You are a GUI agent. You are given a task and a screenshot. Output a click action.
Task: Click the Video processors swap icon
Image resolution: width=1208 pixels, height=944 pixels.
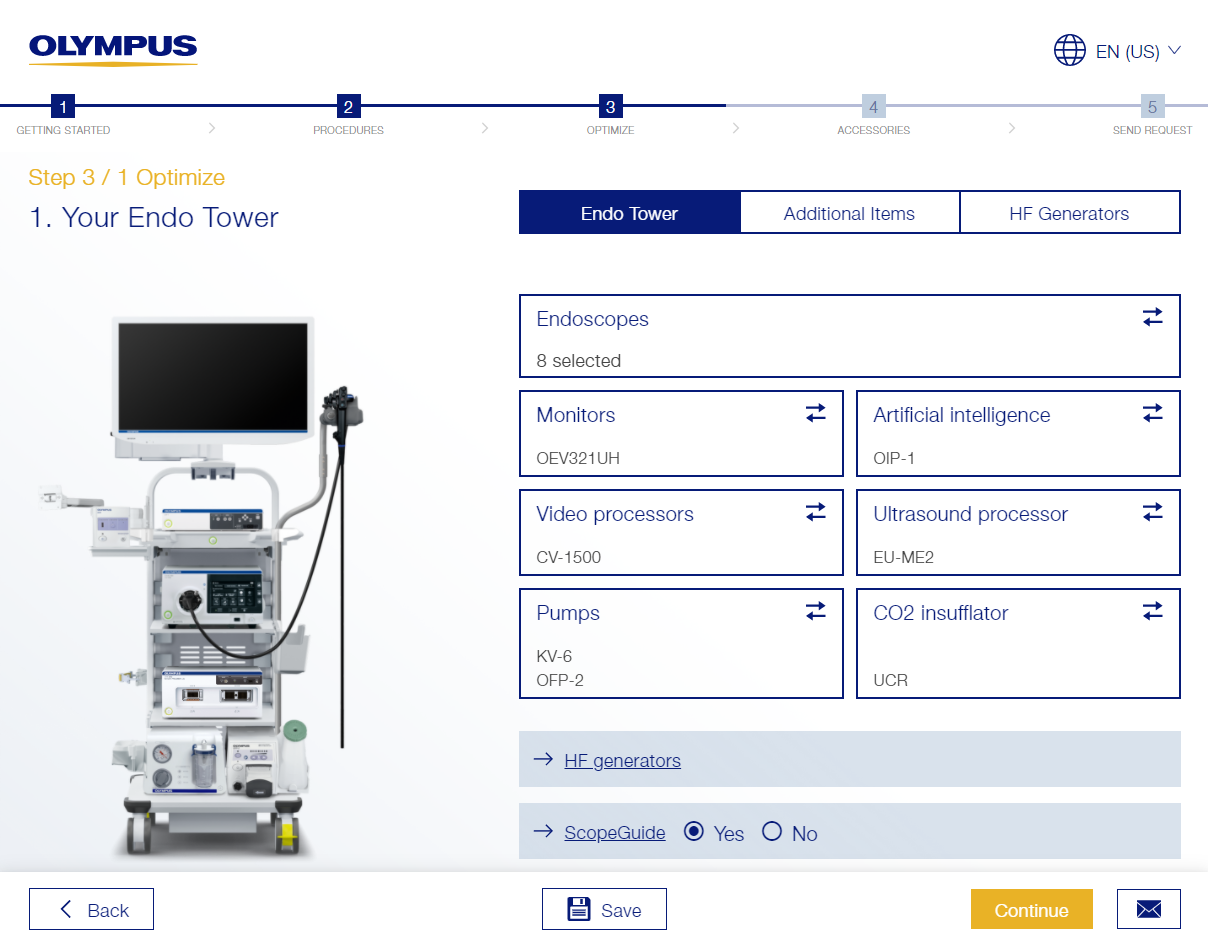(x=815, y=511)
